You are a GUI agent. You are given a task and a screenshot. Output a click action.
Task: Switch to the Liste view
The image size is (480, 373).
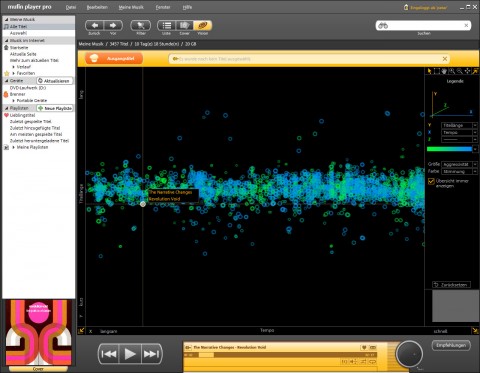[x=166, y=25]
